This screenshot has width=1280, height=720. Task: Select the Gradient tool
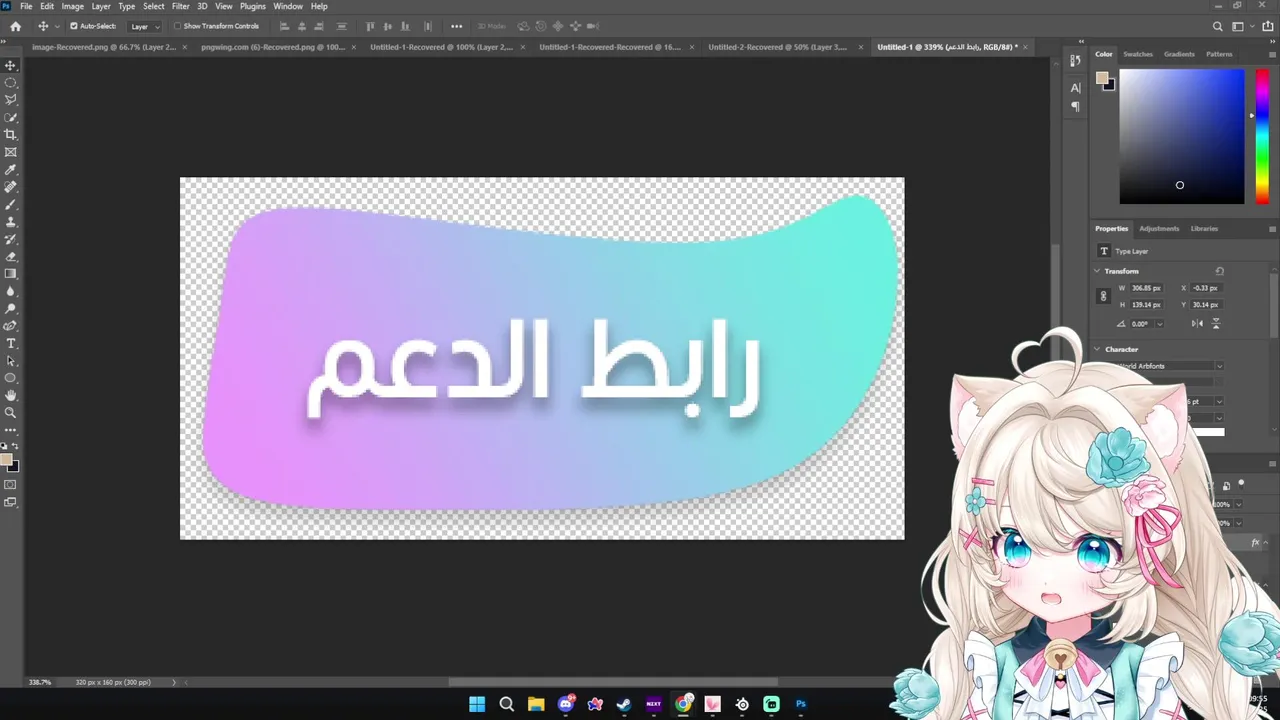[x=11, y=274]
